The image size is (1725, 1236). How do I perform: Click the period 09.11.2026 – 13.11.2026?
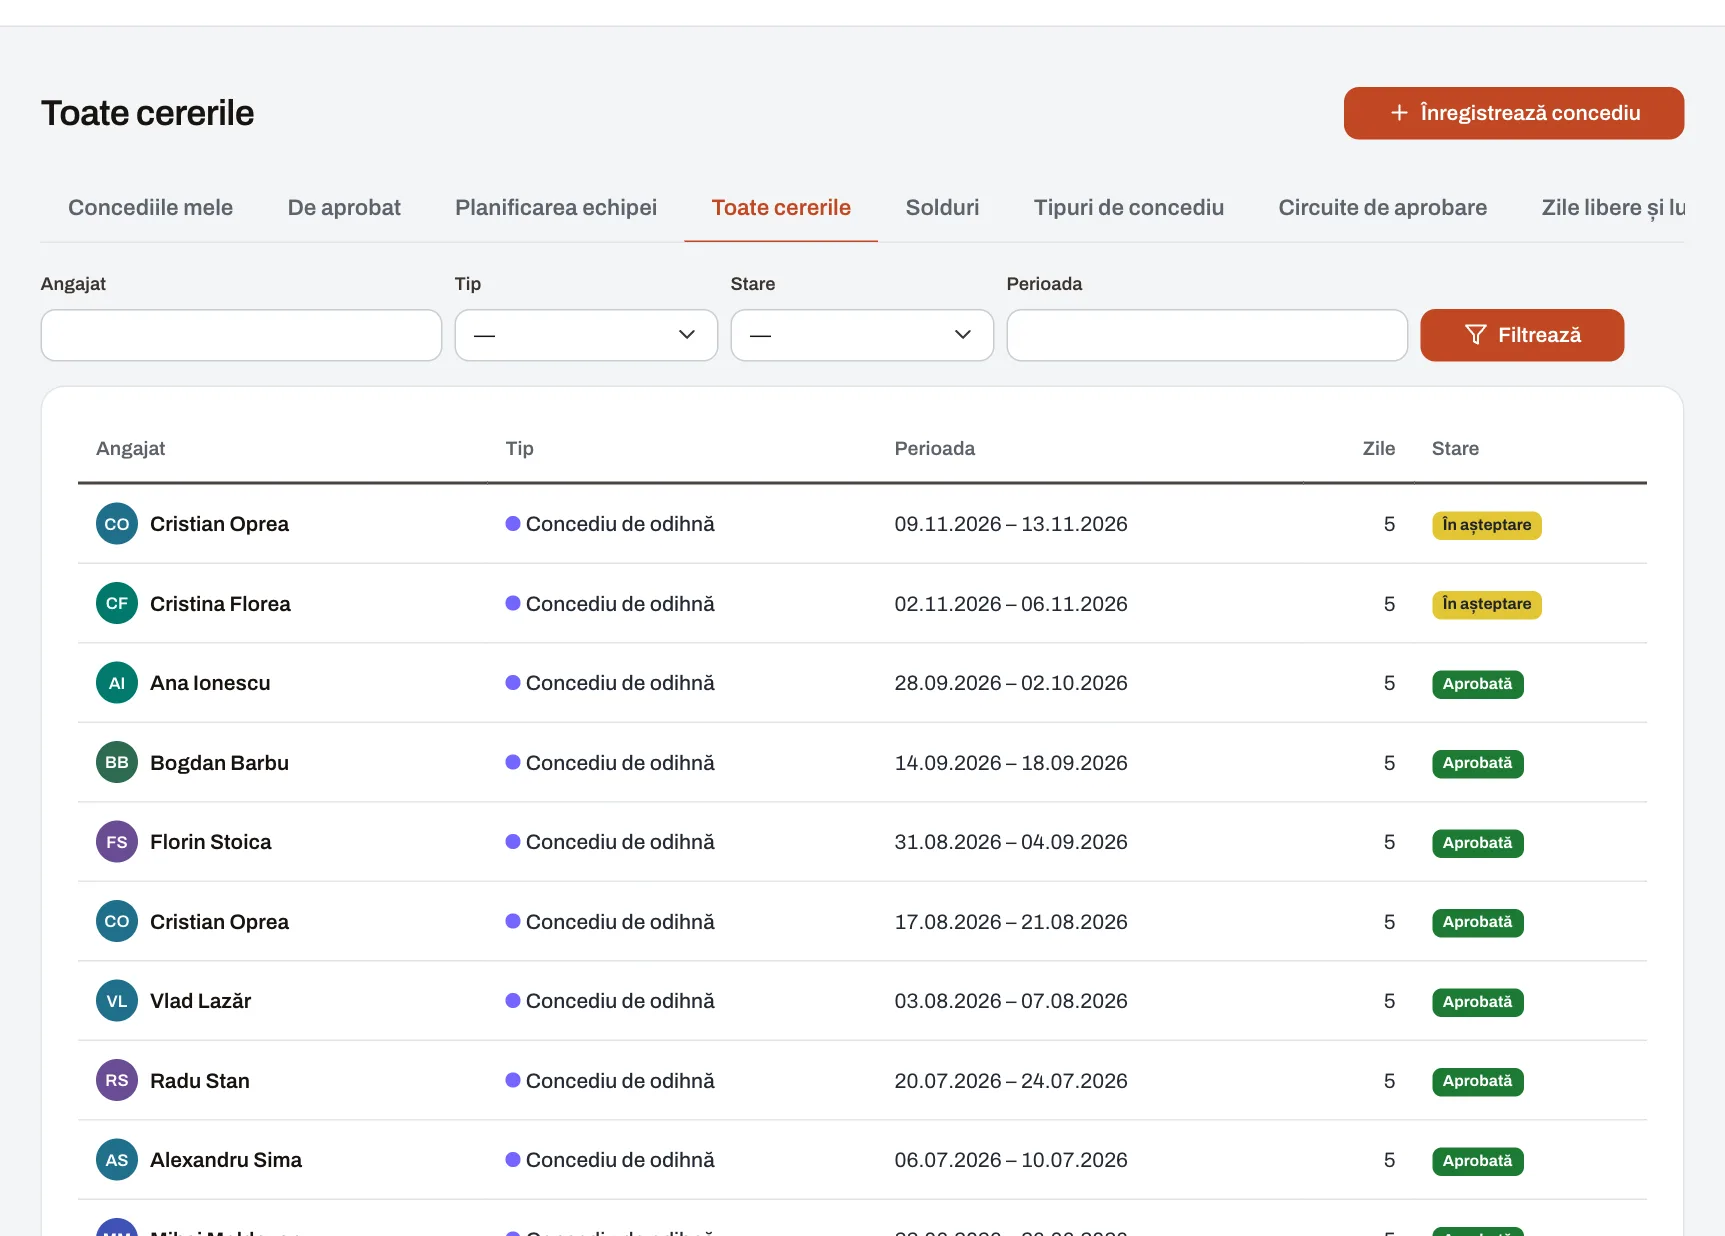click(1011, 524)
